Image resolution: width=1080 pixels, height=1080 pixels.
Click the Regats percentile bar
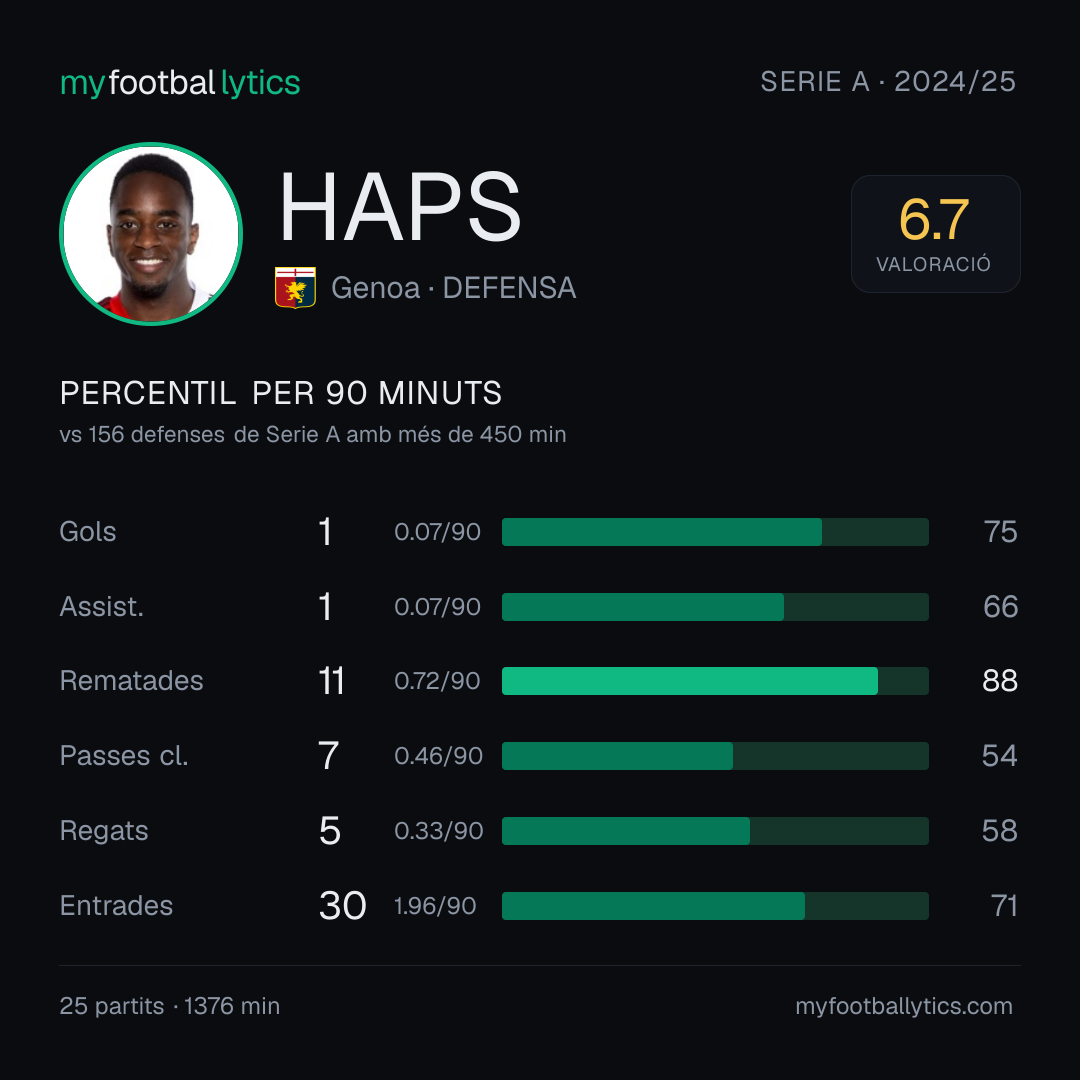(x=715, y=831)
